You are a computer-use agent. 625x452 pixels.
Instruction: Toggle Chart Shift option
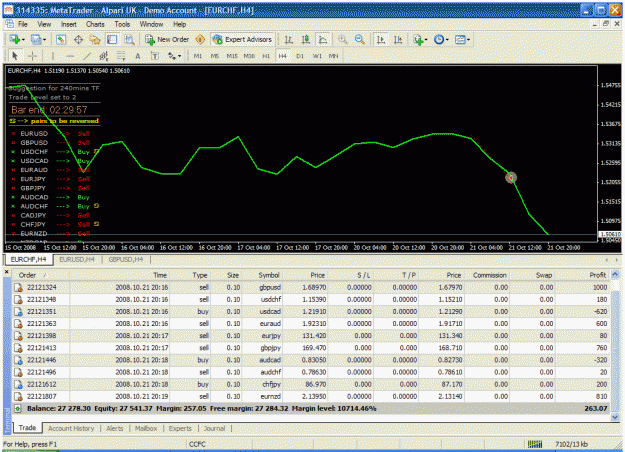click(398, 39)
